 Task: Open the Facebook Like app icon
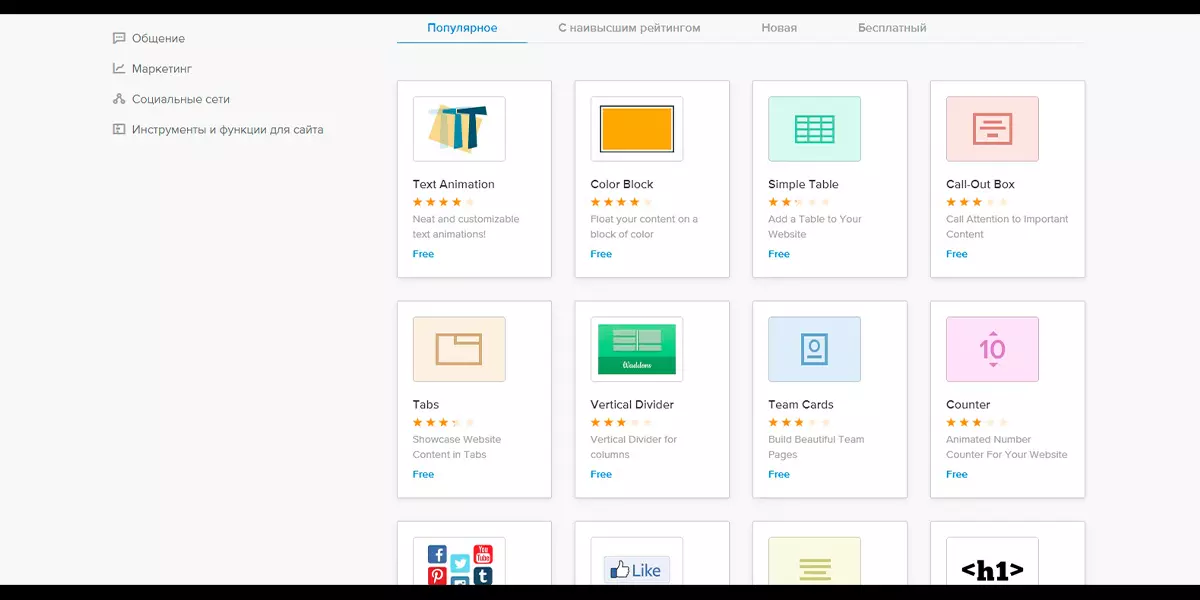(x=637, y=562)
